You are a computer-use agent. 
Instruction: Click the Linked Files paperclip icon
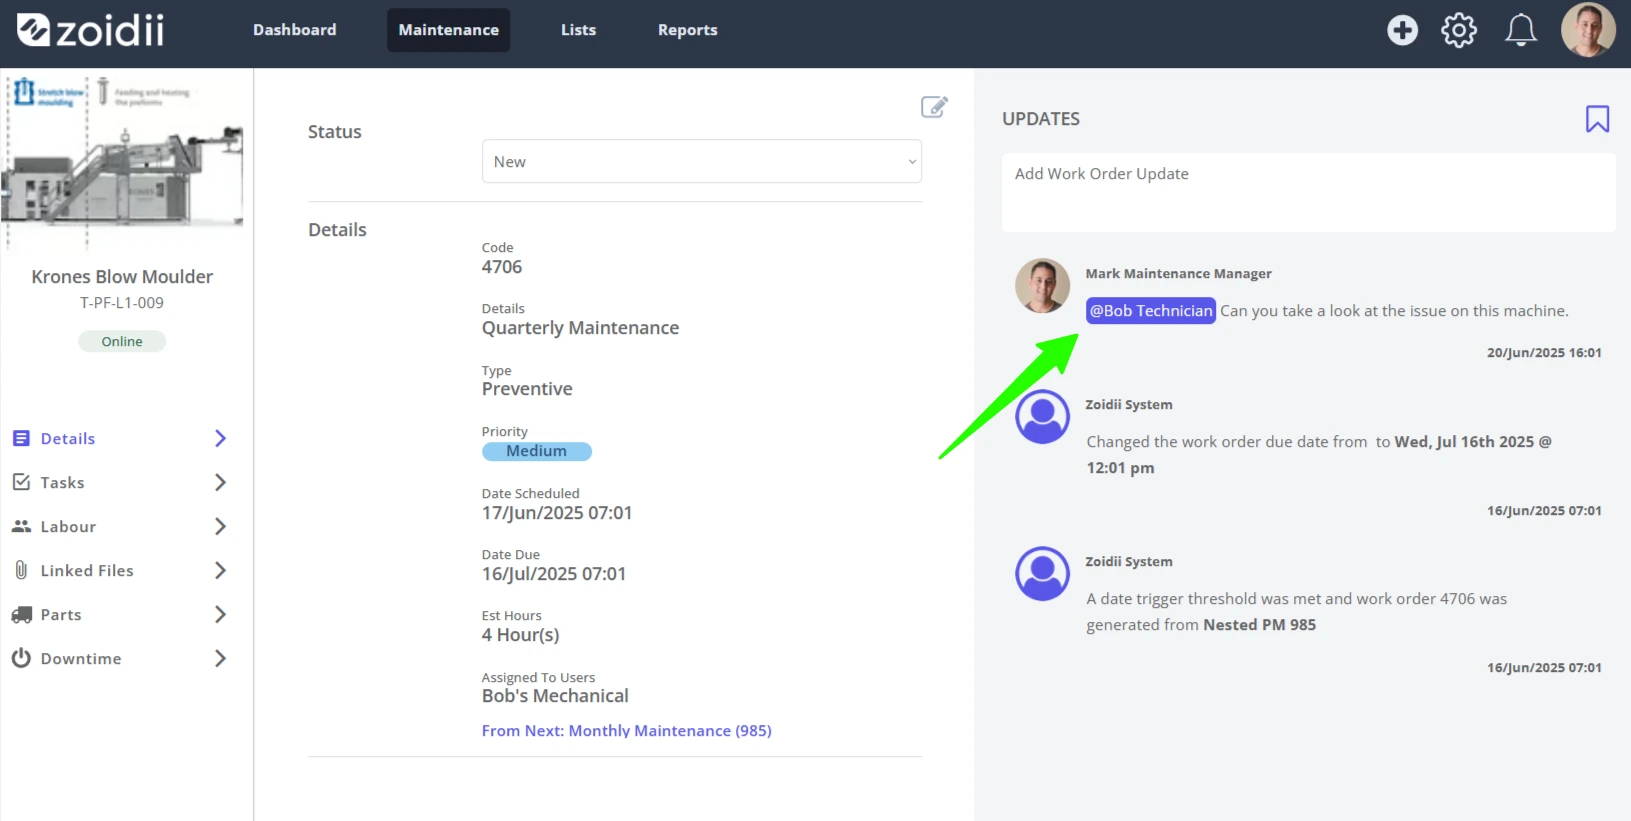(x=21, y=570)
